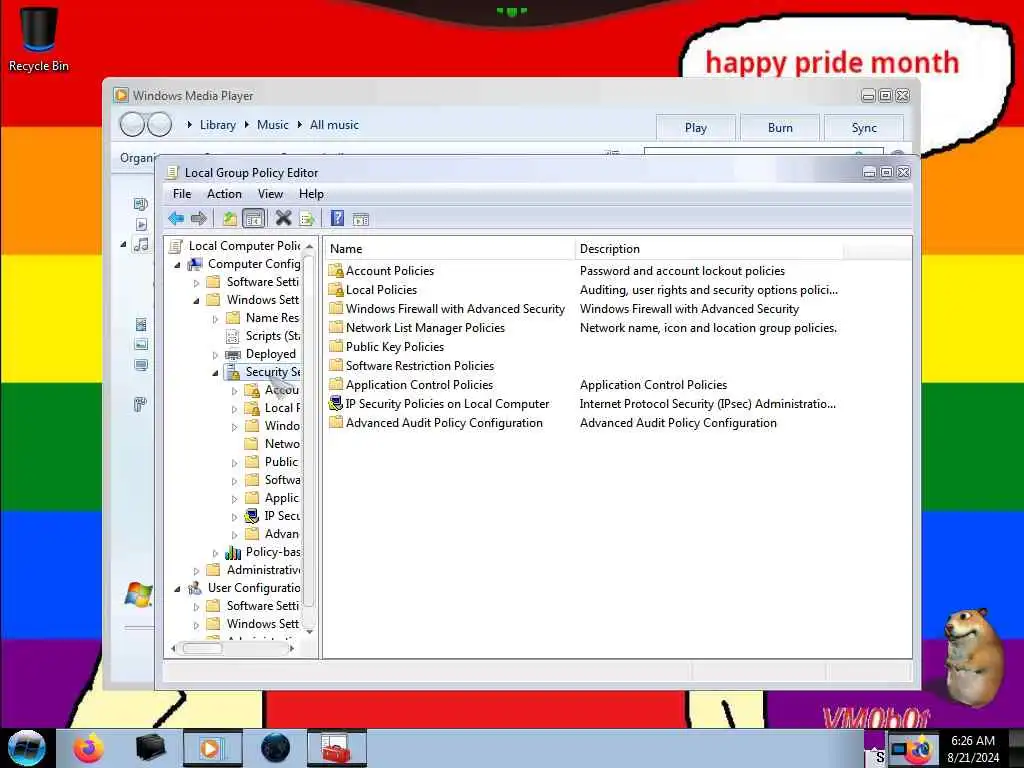
Task: Go up one level using toolbar icon
Action: coord(229,218)
